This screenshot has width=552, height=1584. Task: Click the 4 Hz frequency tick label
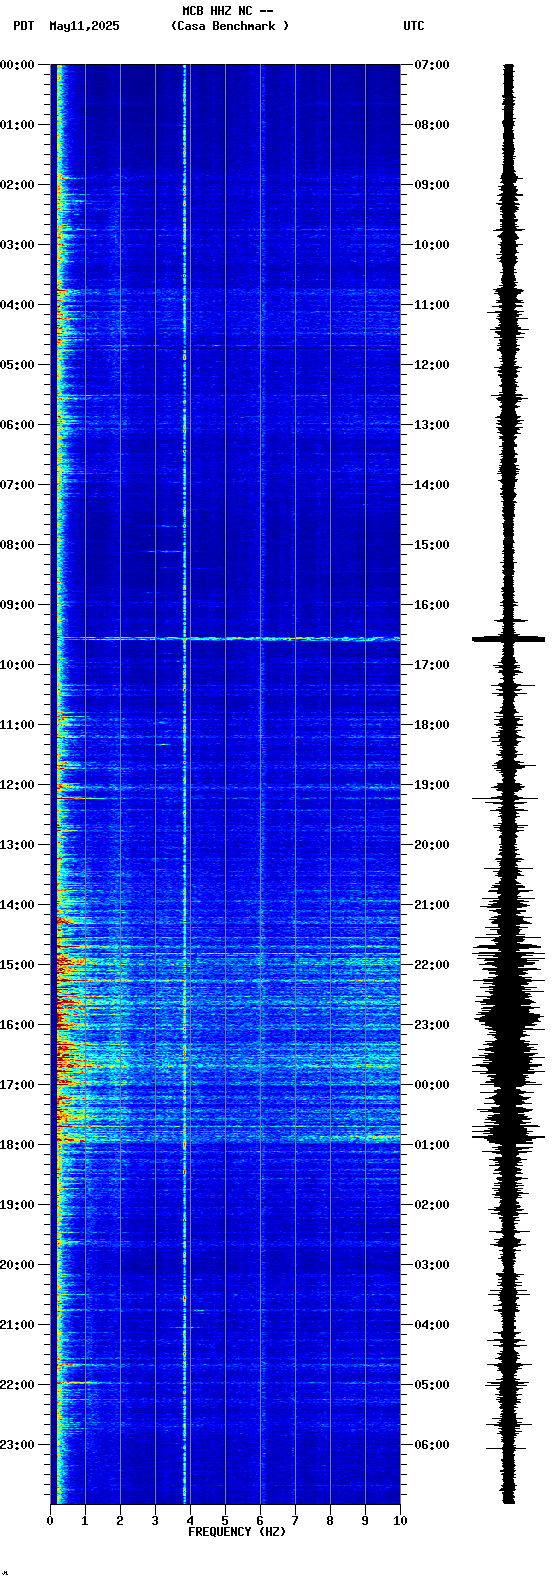190,1521
